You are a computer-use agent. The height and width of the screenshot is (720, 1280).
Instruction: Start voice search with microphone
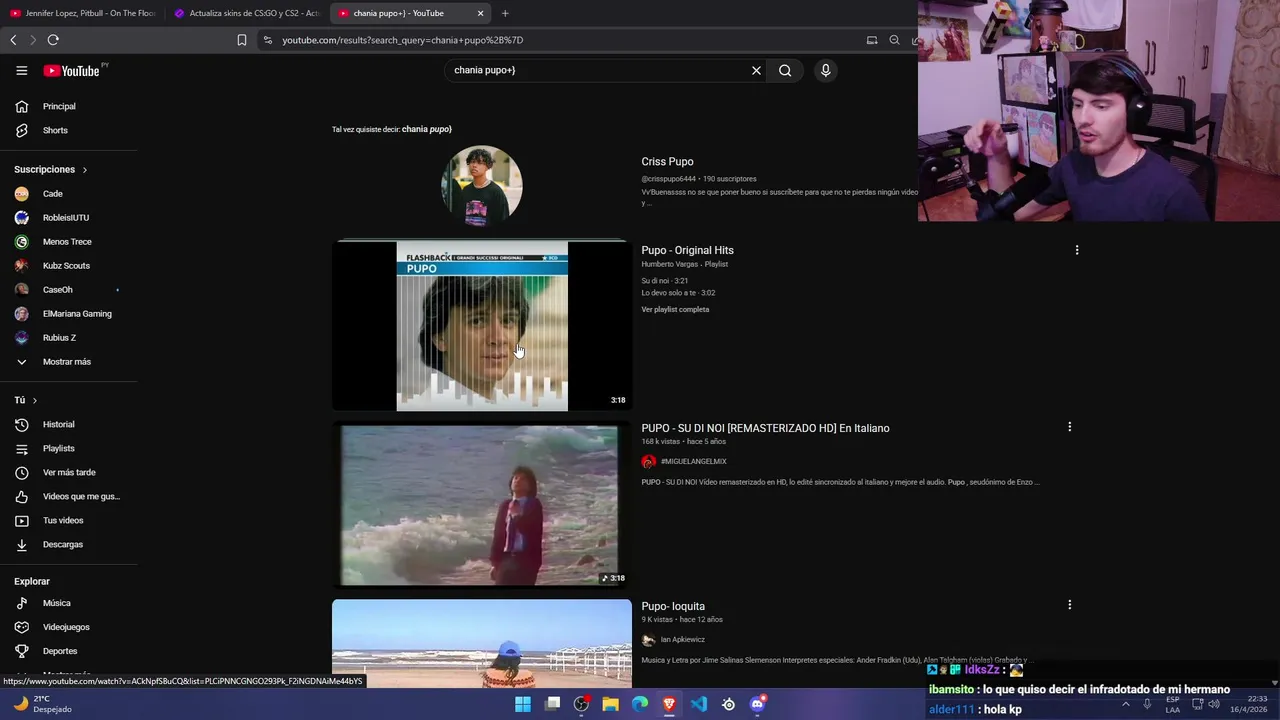coord(825,70)
